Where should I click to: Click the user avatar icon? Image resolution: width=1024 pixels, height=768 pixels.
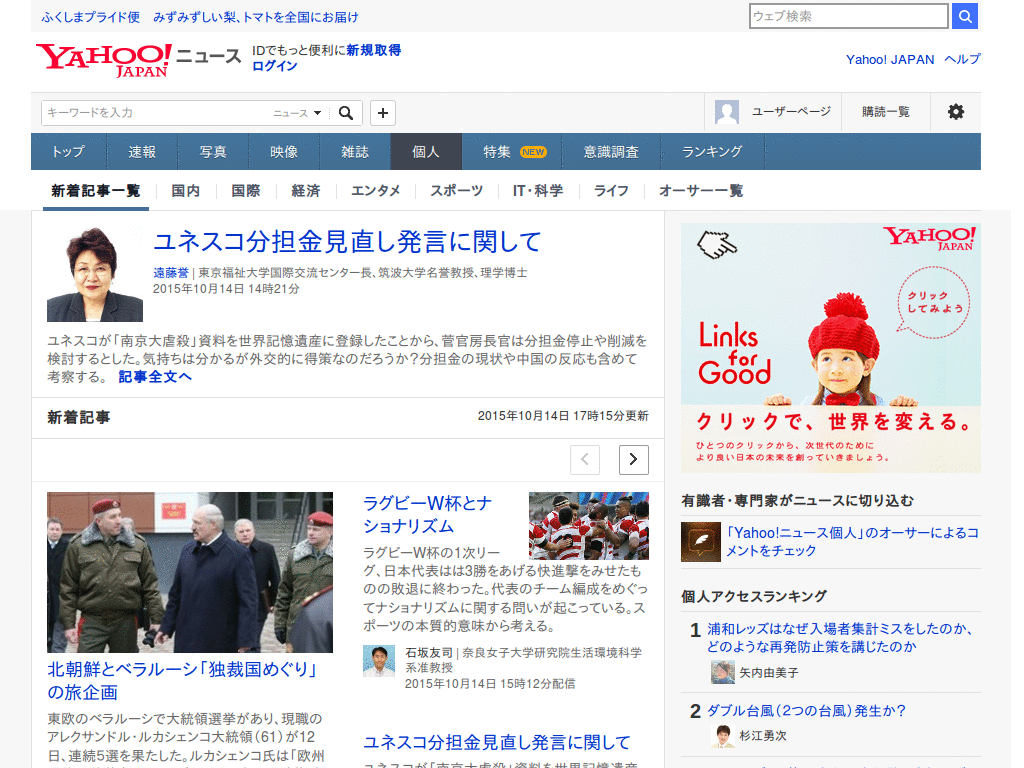tap(727, 112)
